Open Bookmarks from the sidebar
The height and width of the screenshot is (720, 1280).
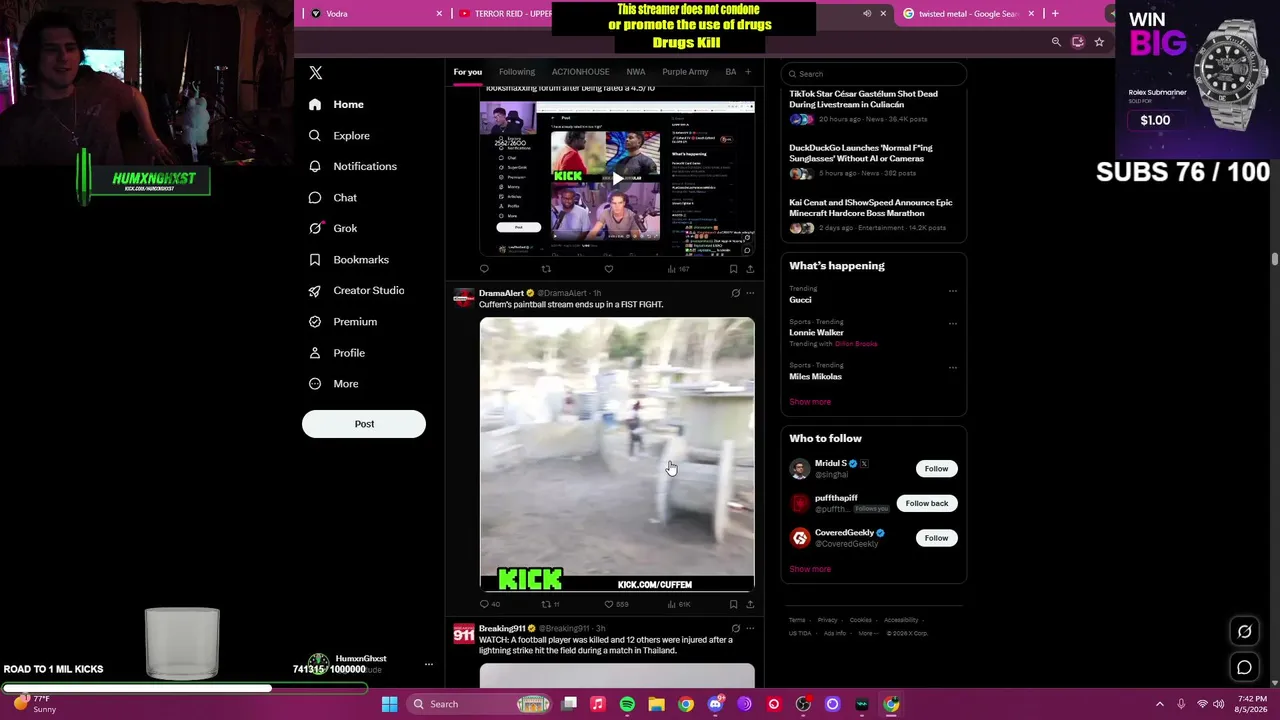(x=349, y=259)
